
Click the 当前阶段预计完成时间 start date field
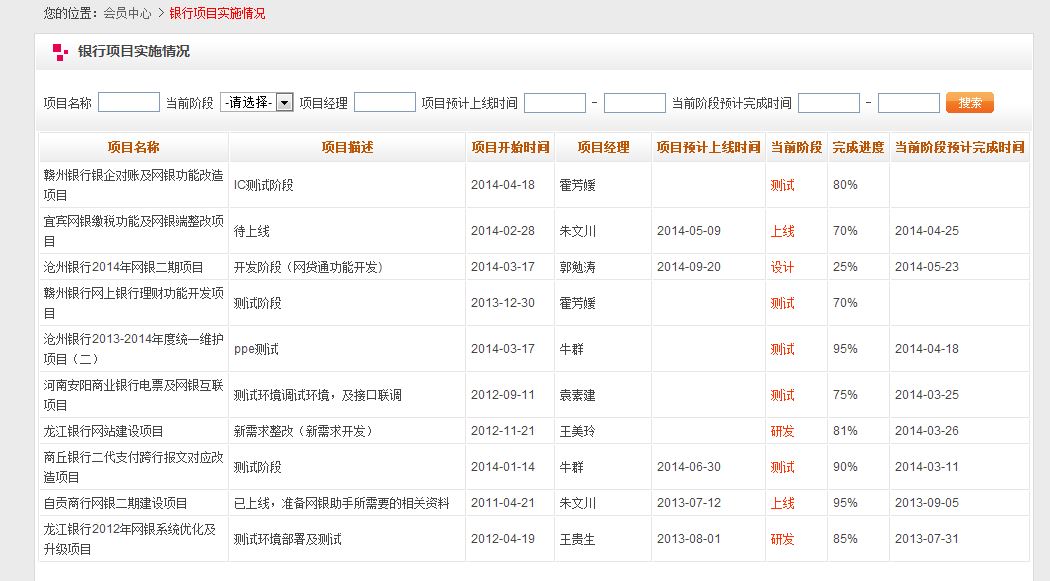click(829, 103)
